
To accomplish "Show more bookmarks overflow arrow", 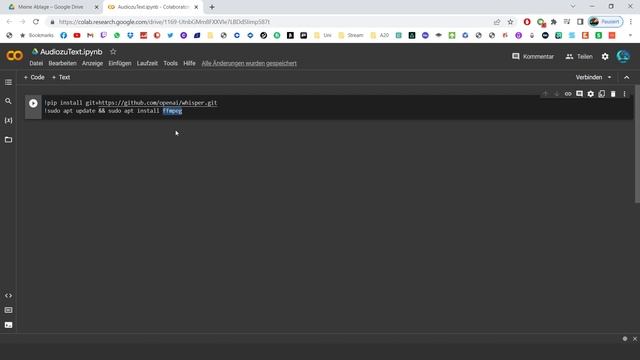I will tap(630, 36).
